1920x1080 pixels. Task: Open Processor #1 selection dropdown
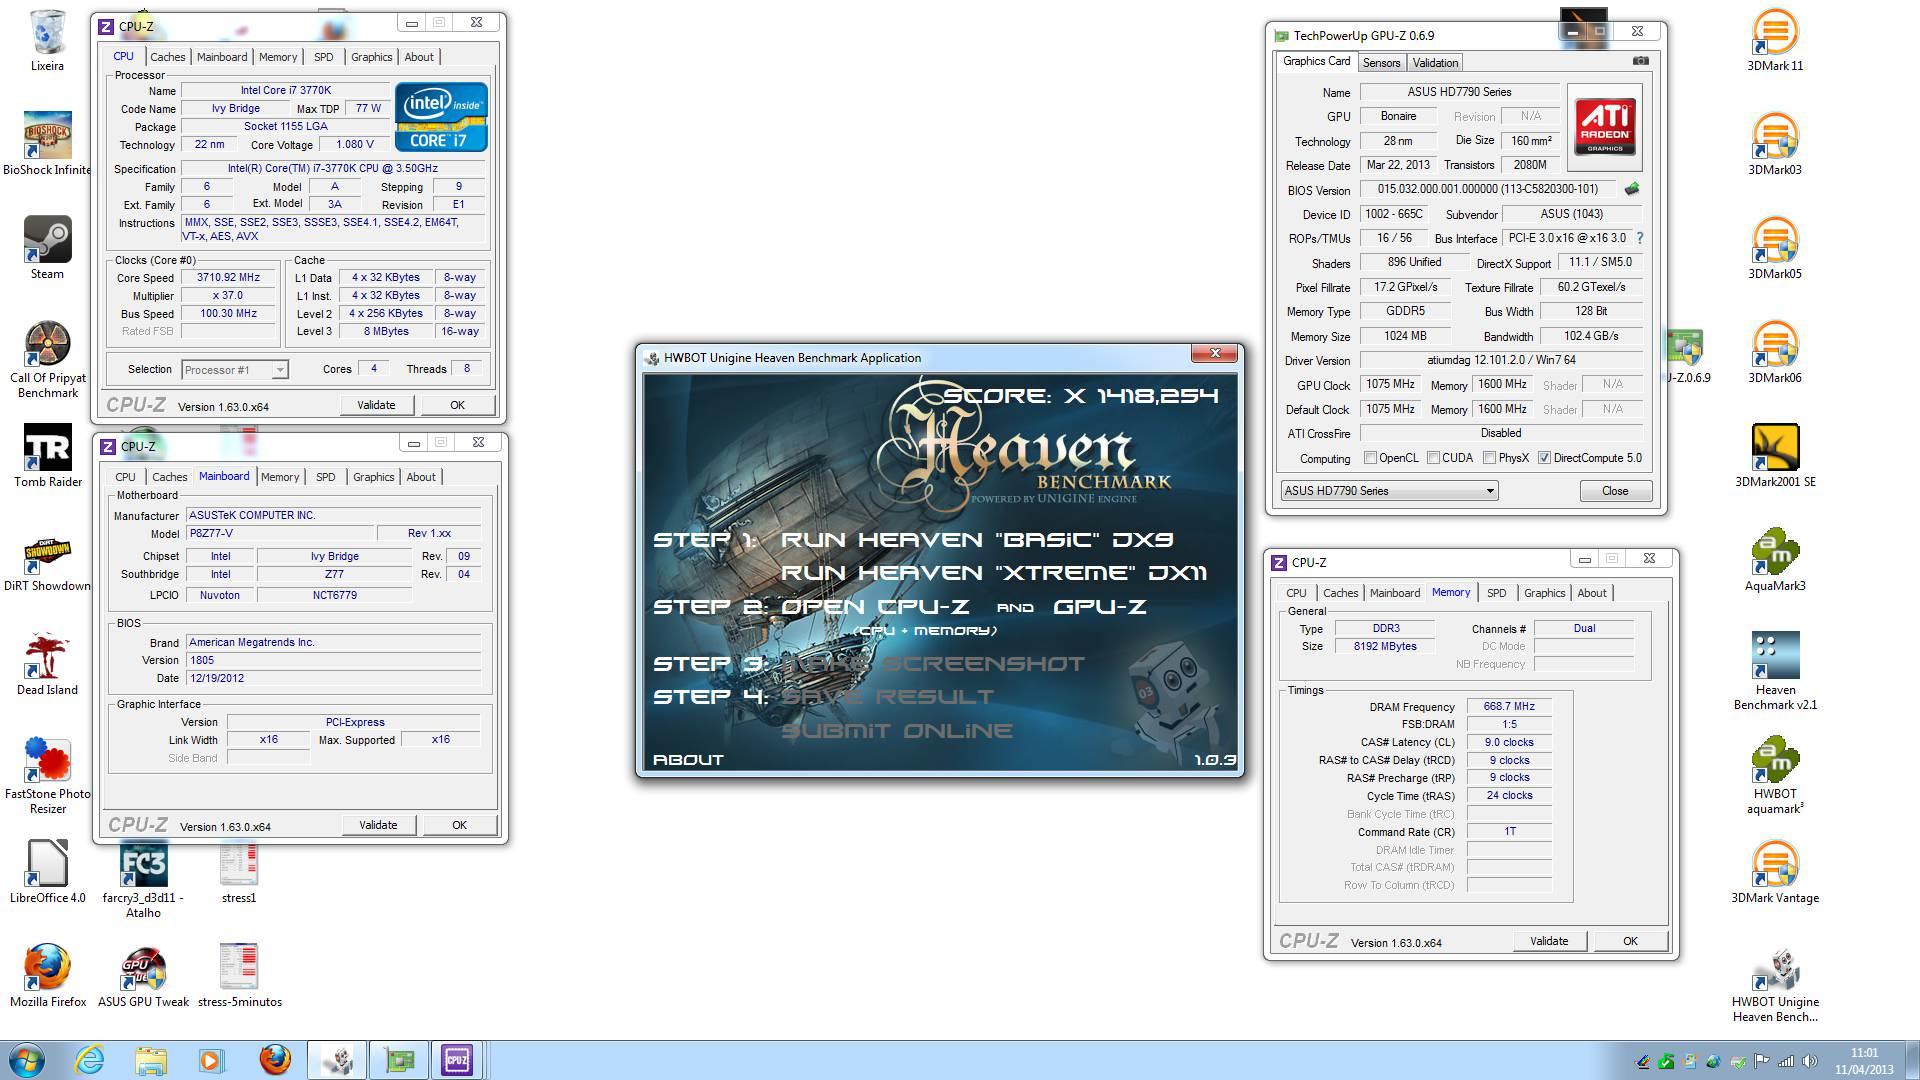click(235, 370)
